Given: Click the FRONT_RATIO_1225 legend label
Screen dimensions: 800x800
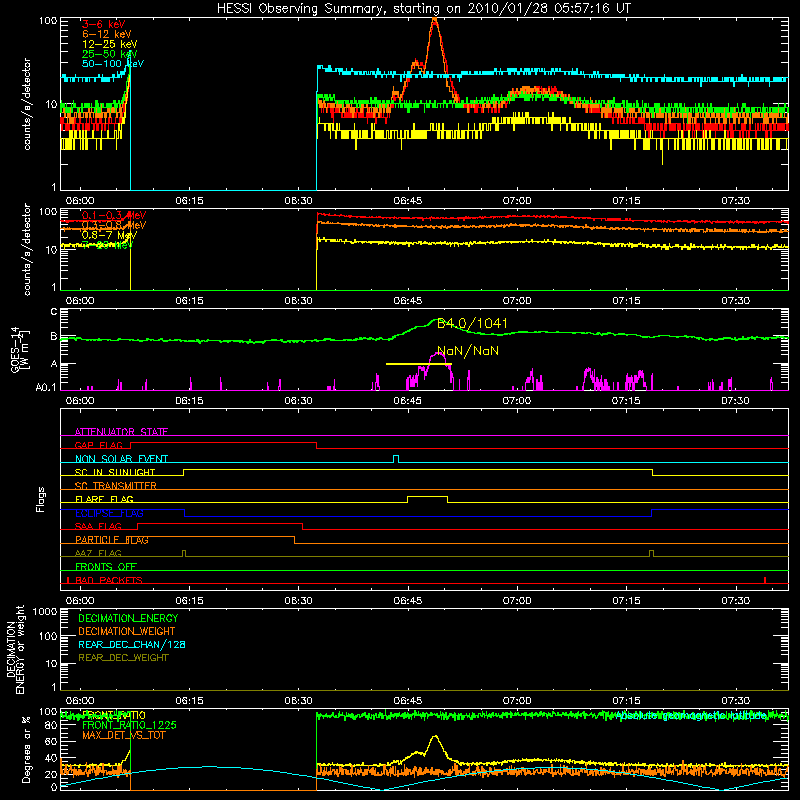Looking at the screenshot, I should click(129, 725).
